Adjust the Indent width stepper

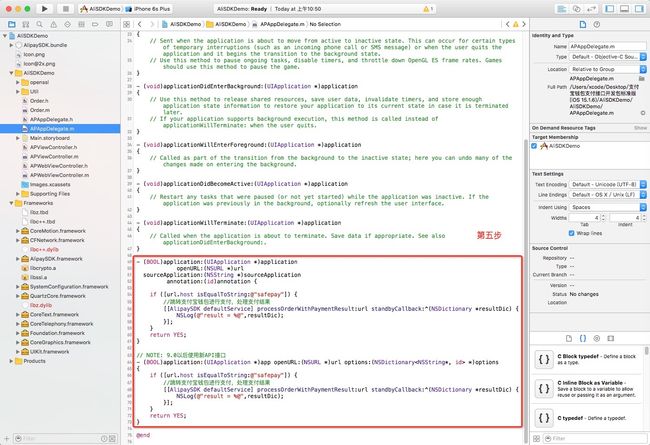(x=644, y=218)
